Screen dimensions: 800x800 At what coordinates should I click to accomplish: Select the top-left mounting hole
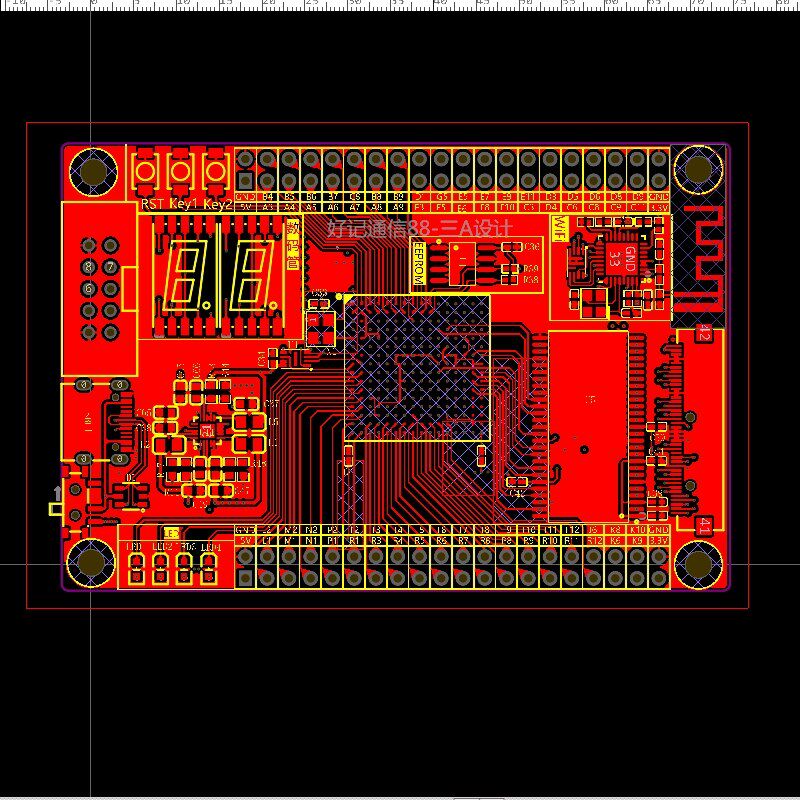click(x=93, y=171)
